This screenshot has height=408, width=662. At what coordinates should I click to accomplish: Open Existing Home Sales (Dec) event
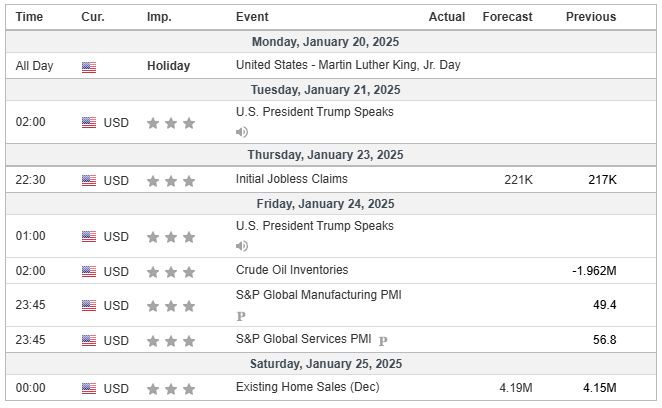pos(308,387)
